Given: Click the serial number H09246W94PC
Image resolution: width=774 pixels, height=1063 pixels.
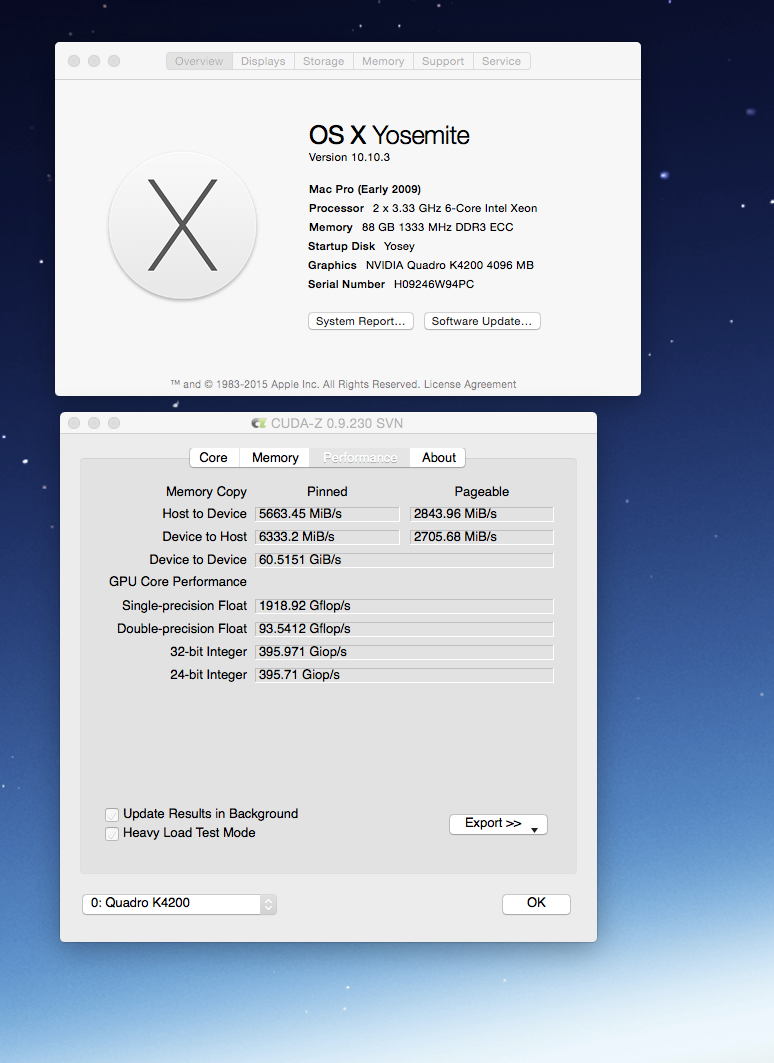Looking at the screenshot, I should (x=434, y=284).
